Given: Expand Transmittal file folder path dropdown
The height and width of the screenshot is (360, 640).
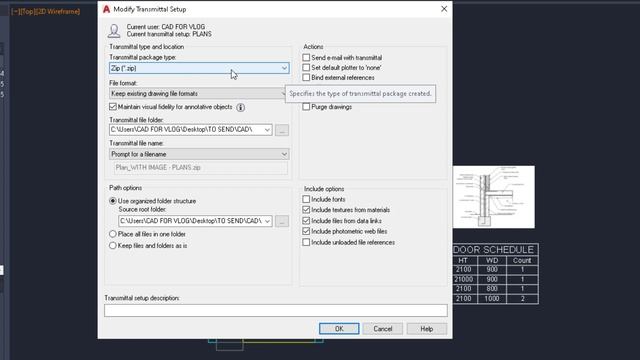Looking at the screenshot, I should pos(267,130).
